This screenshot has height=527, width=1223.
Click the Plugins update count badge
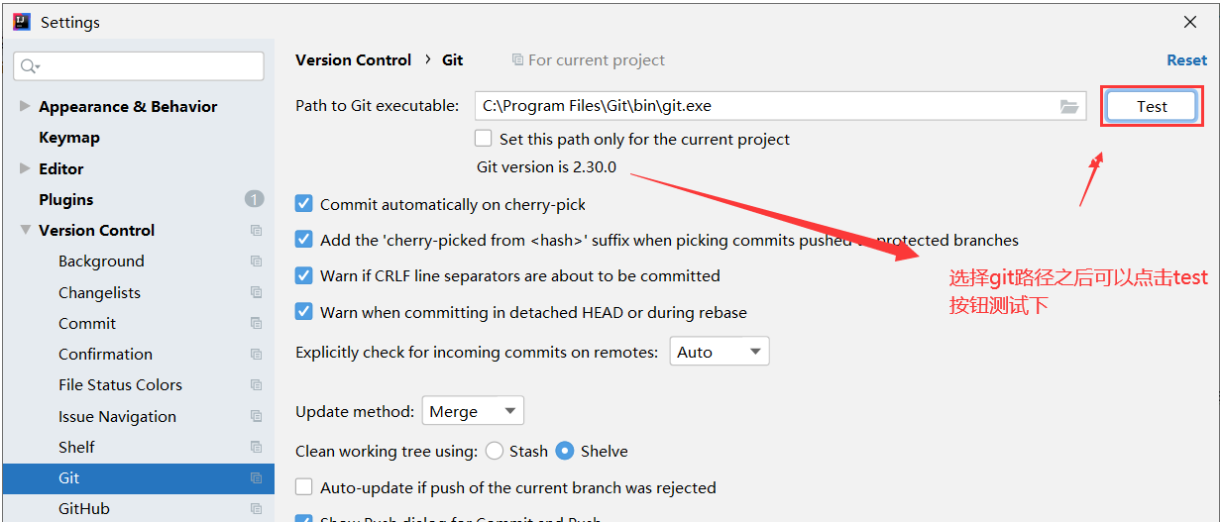click(x=254, y=199)
